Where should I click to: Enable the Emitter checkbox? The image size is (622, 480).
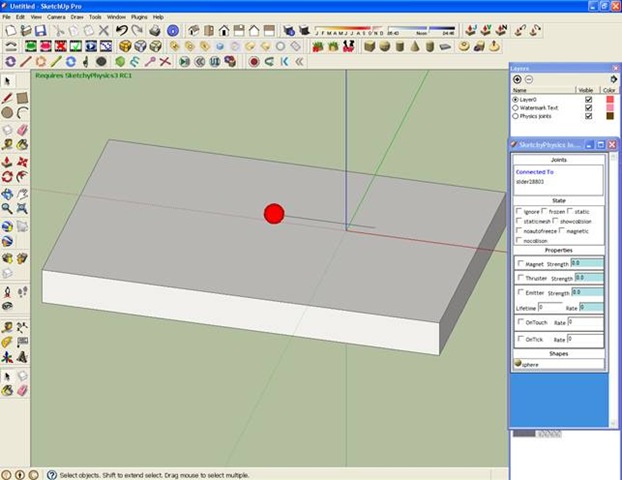click(x=520, y=292)
